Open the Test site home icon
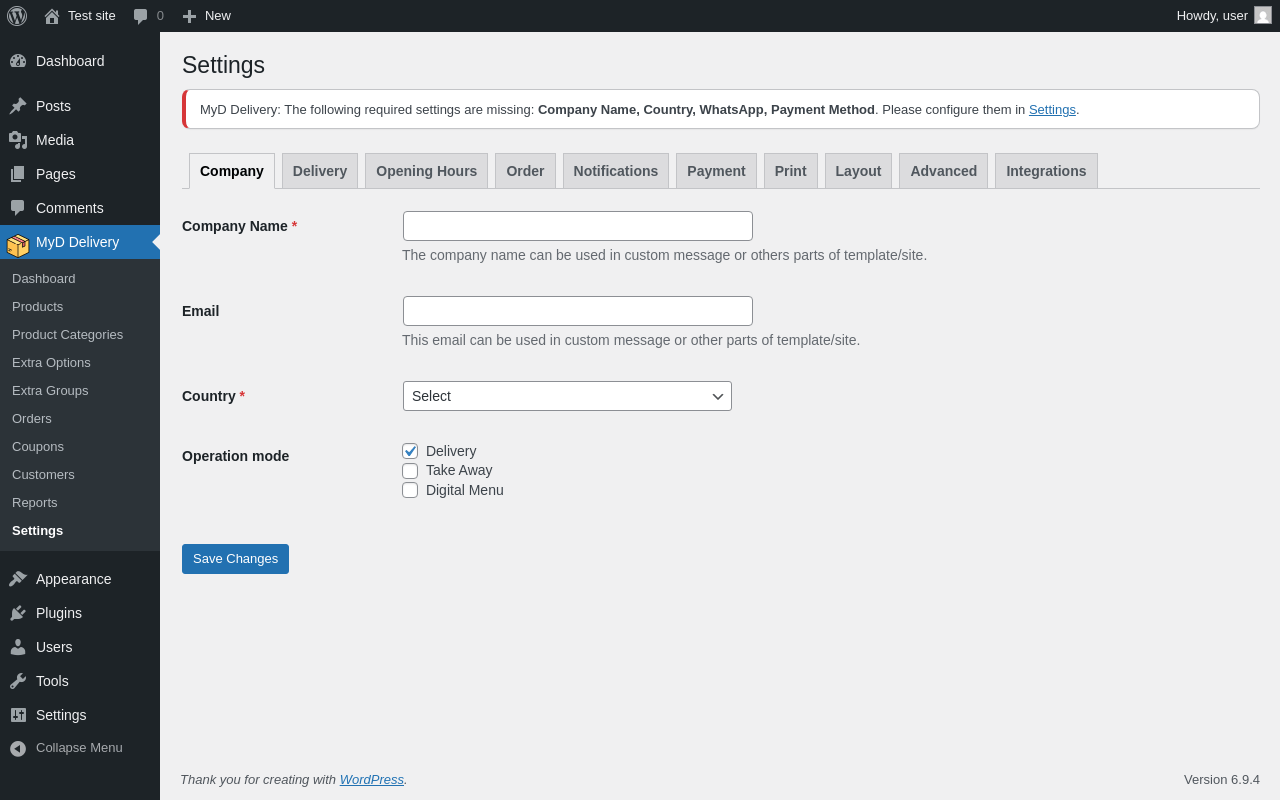The height and width of the screenshot is (800, 1280). 52,16
